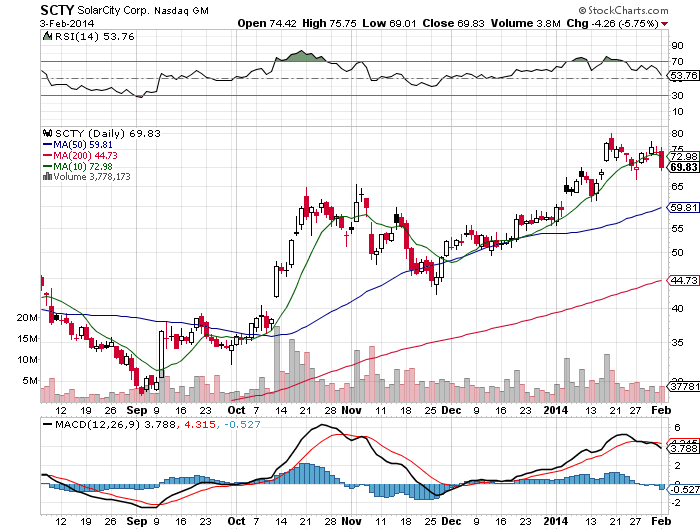
Task: Click 2014 on the price chart date axis
Action: pyautogui.click(x=556, y=410)
